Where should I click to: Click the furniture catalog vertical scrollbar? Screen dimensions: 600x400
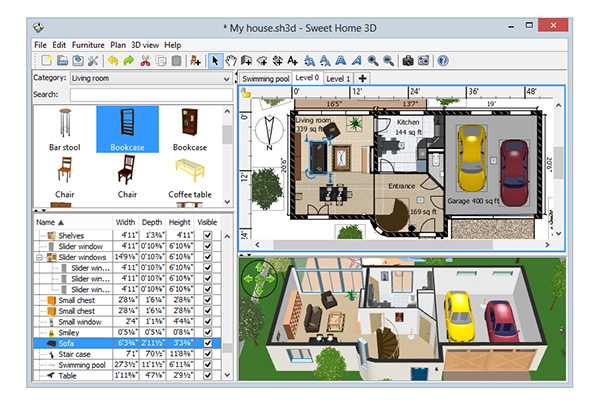[x=227, y=150]
